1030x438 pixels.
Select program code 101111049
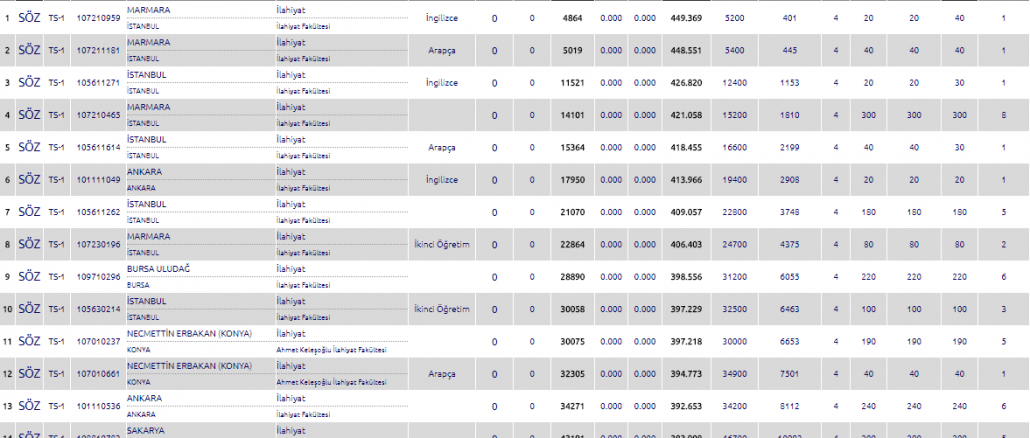[97, 180]
